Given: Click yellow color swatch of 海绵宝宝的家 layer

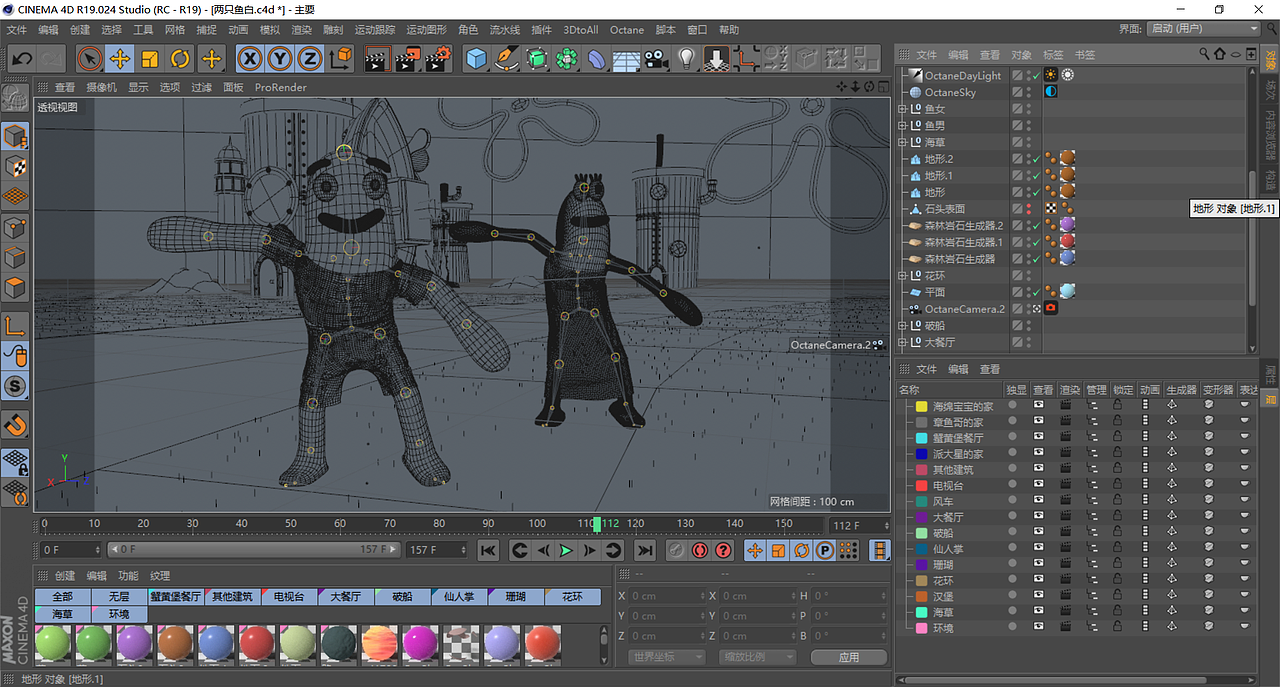Looking at the screenshot, I should click(922, 406).
